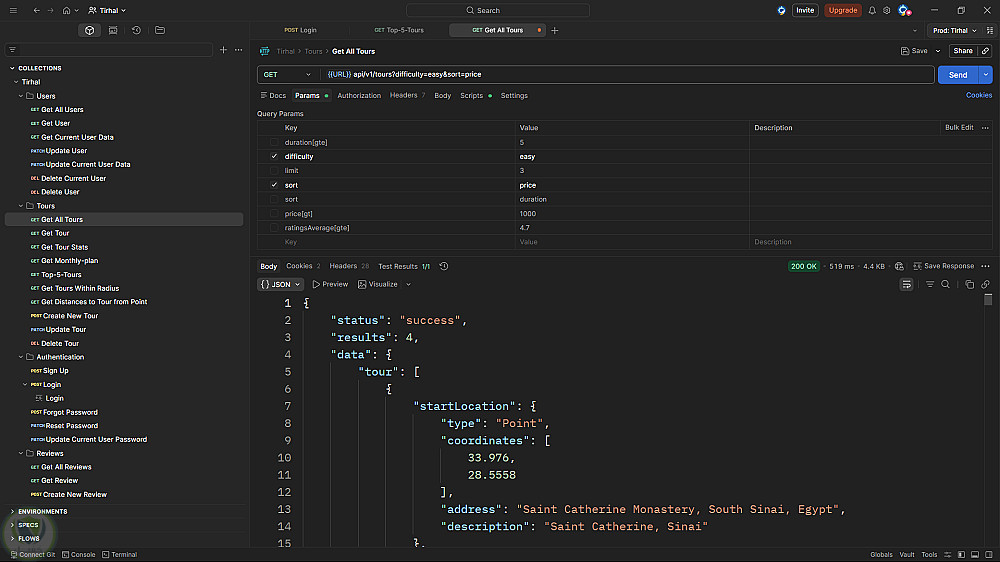The image size is (1000, 562).
Task: Open the History icon in the sidebar
Action: 136,30
